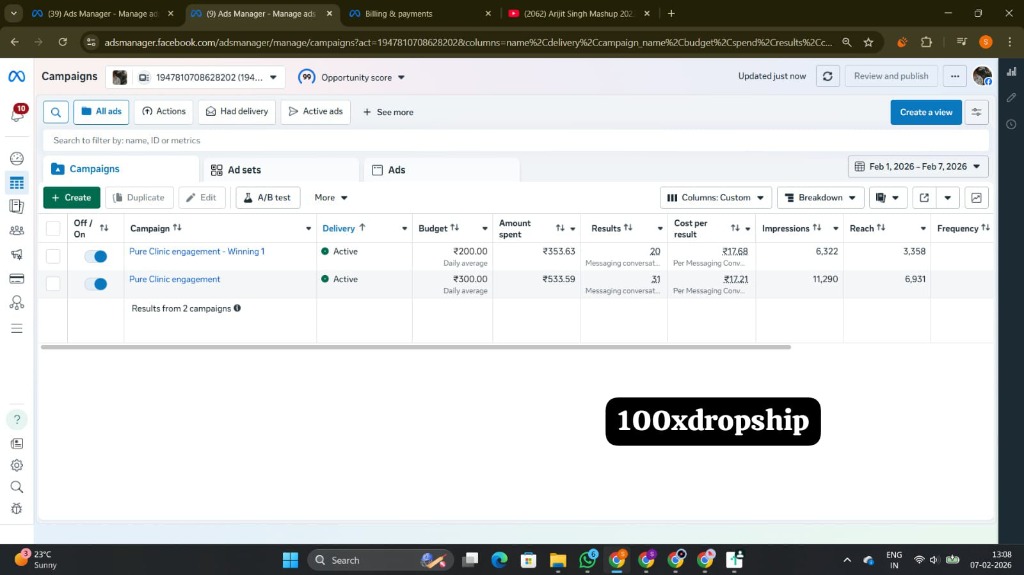This screenshot has width=1024, height=575.
Task: Click Create a view button
Action: pos(926,112)
